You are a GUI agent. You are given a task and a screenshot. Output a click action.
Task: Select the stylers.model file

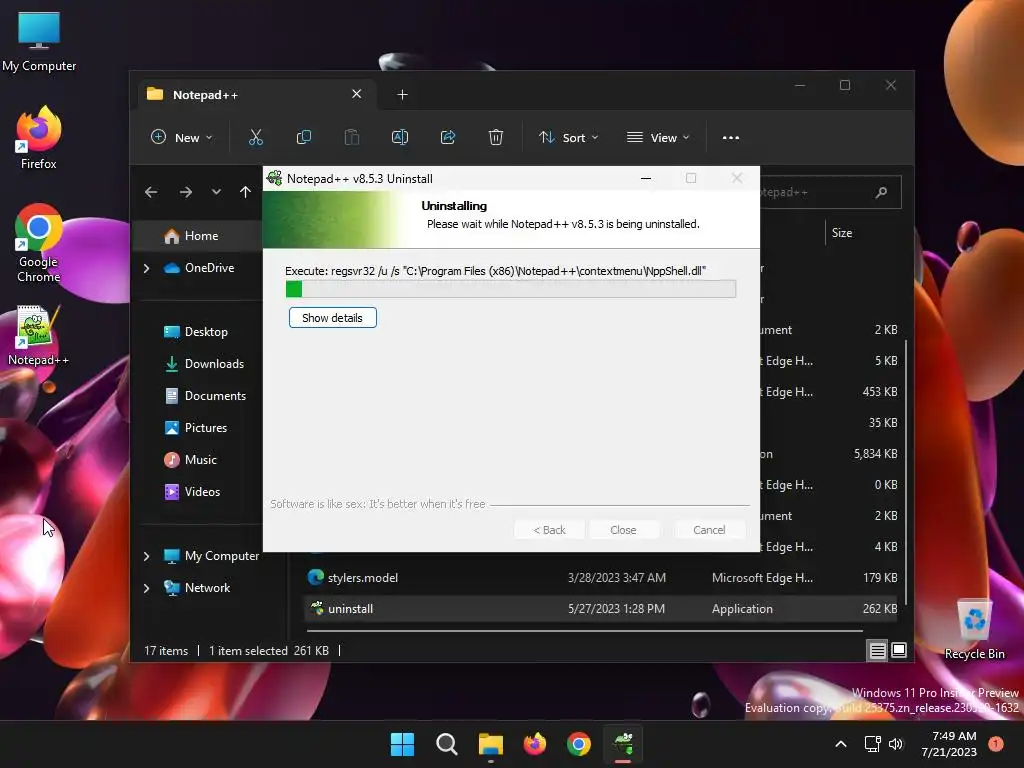pos(601,578)
